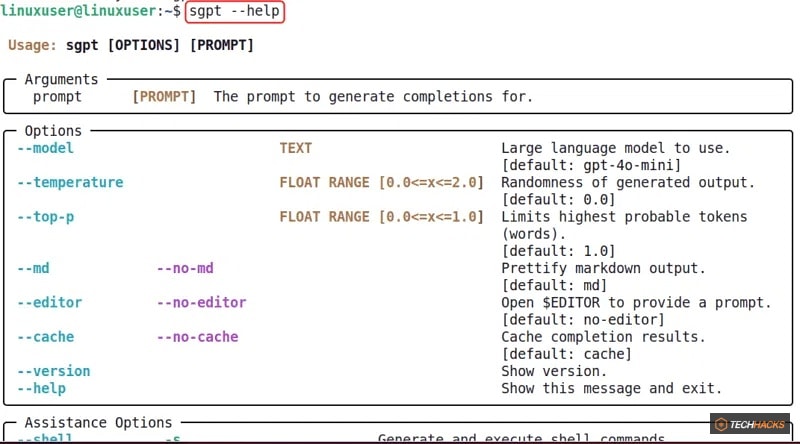Click 'Usage:' label text
The image size is (800, 444).
click(32, 45)
